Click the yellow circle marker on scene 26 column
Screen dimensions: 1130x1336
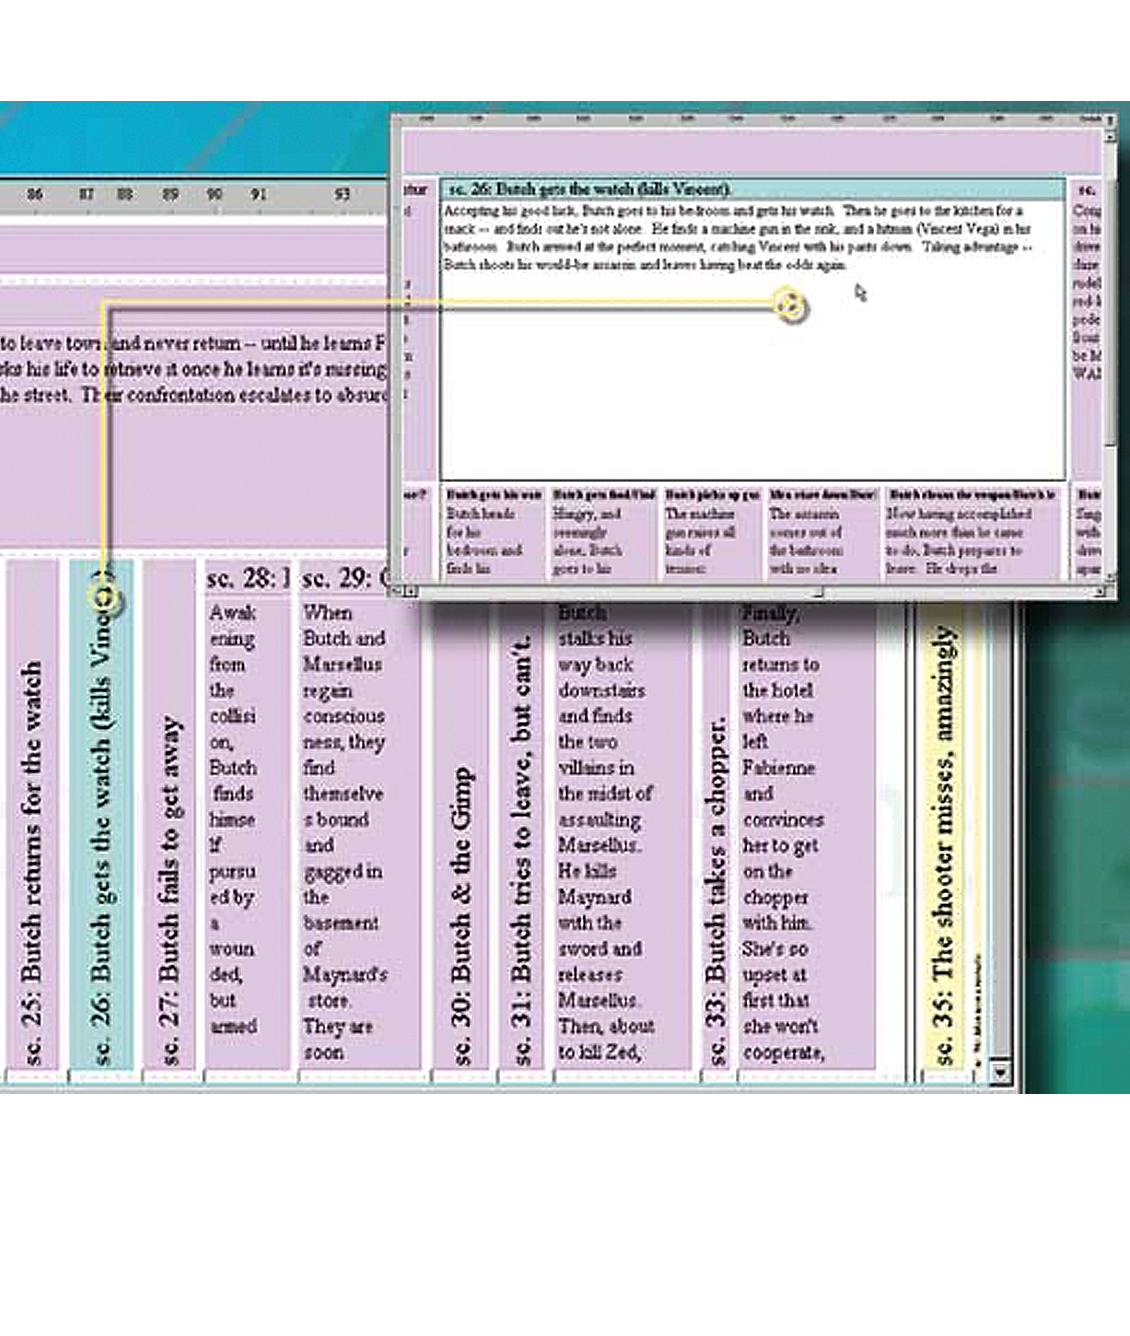(x=105, y=599)
